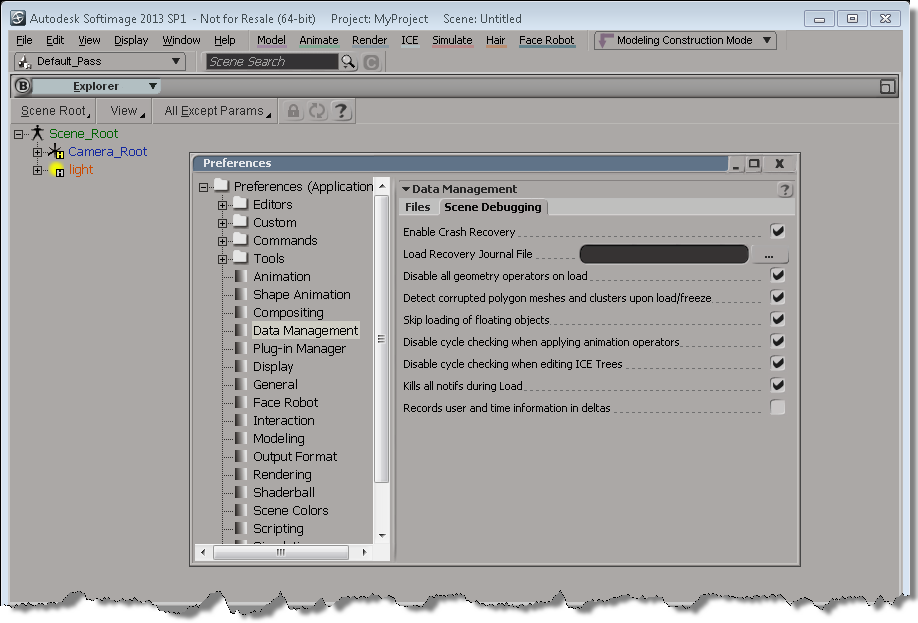Click the lock icon in Explorer toolbar
Viewport: 918px width, 623px height.
[294, 111]
